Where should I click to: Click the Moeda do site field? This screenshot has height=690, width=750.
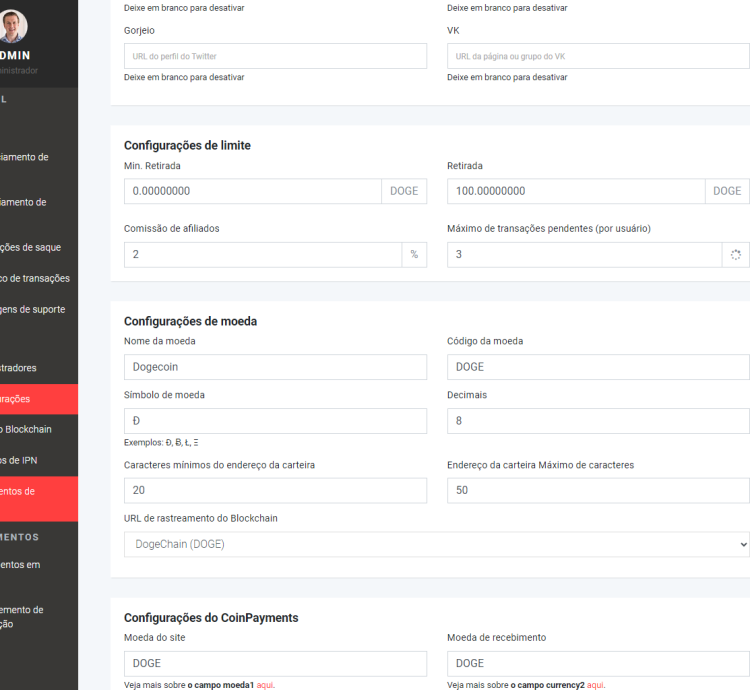point(275,663)
